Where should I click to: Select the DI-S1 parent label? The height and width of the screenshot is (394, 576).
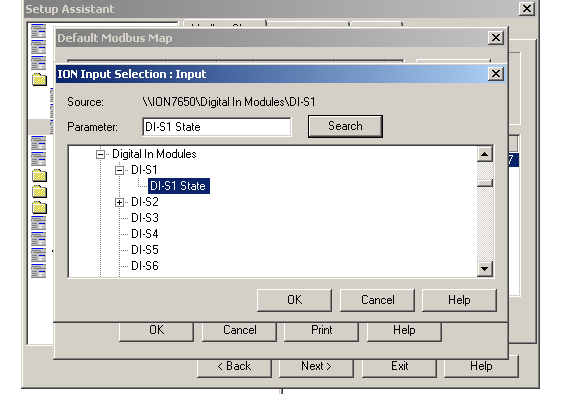144,170
